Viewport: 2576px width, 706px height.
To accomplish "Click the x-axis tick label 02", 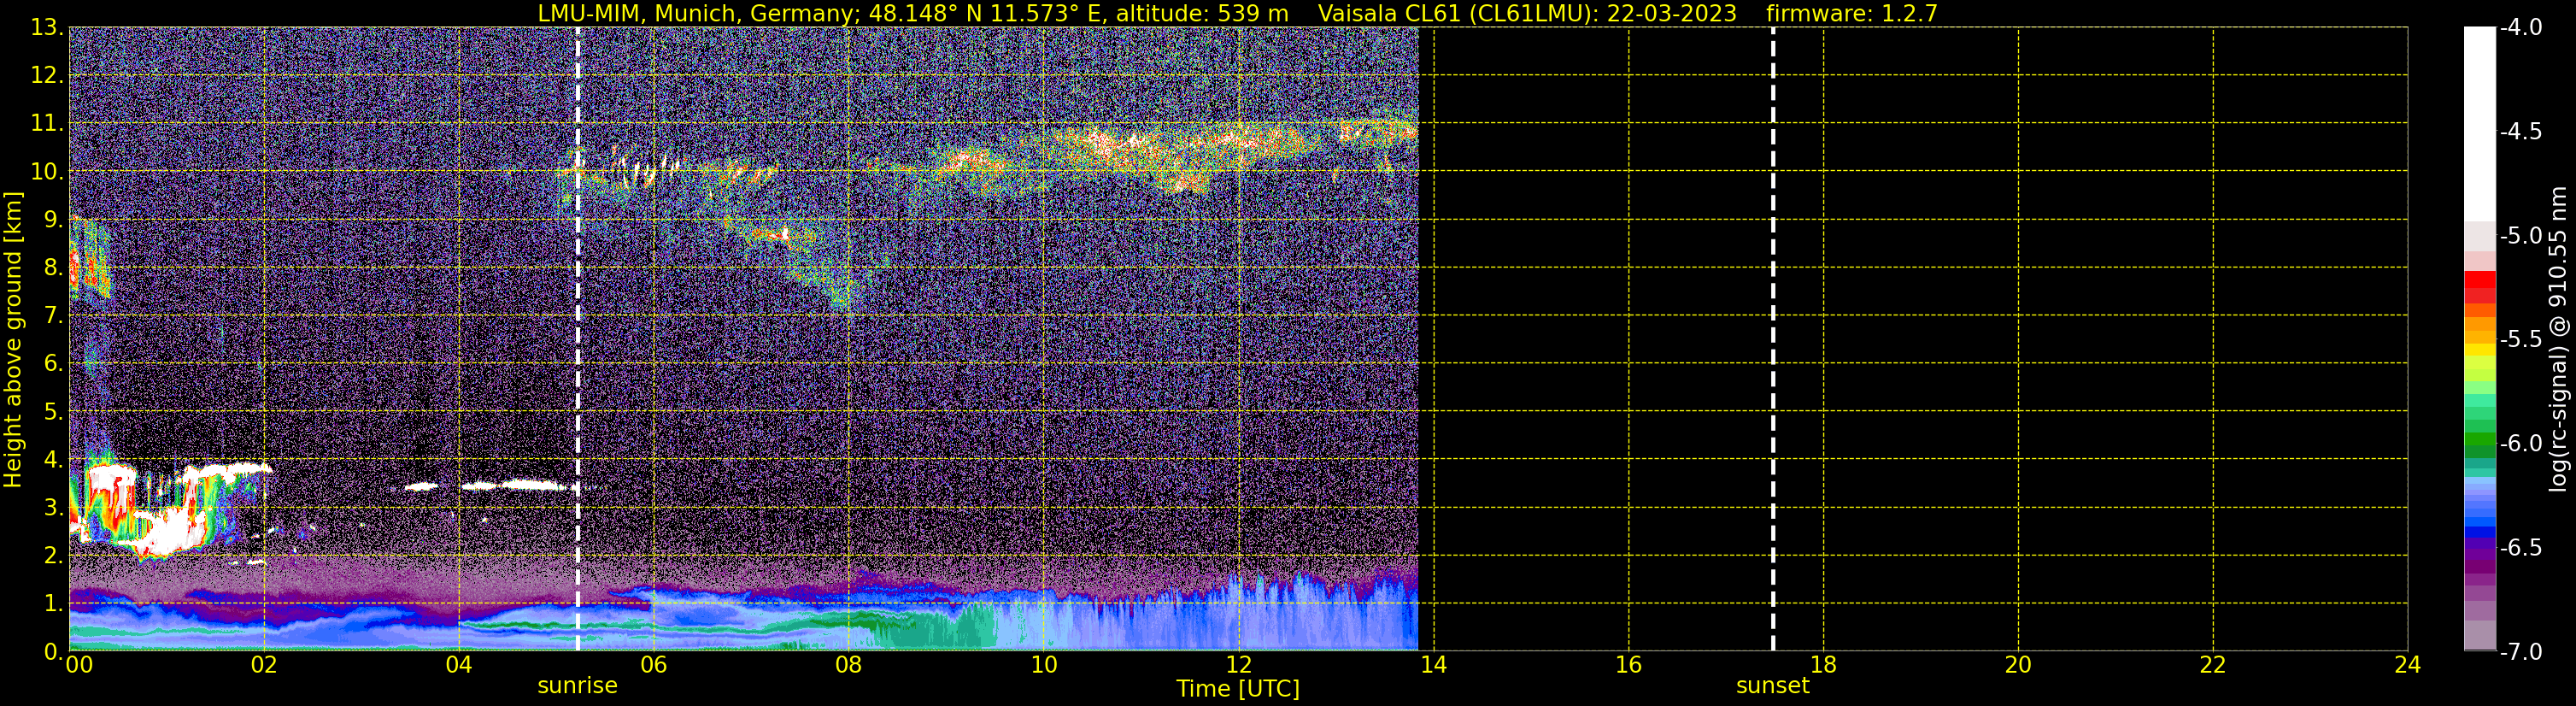I will click(264, 665).
